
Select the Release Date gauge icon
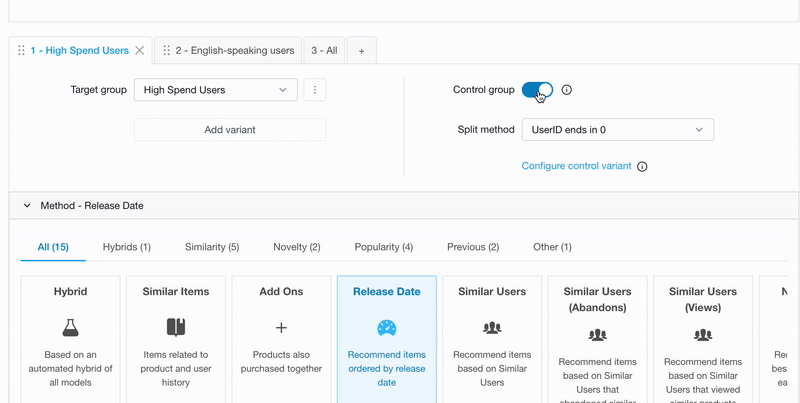click(x=387, y=328)
